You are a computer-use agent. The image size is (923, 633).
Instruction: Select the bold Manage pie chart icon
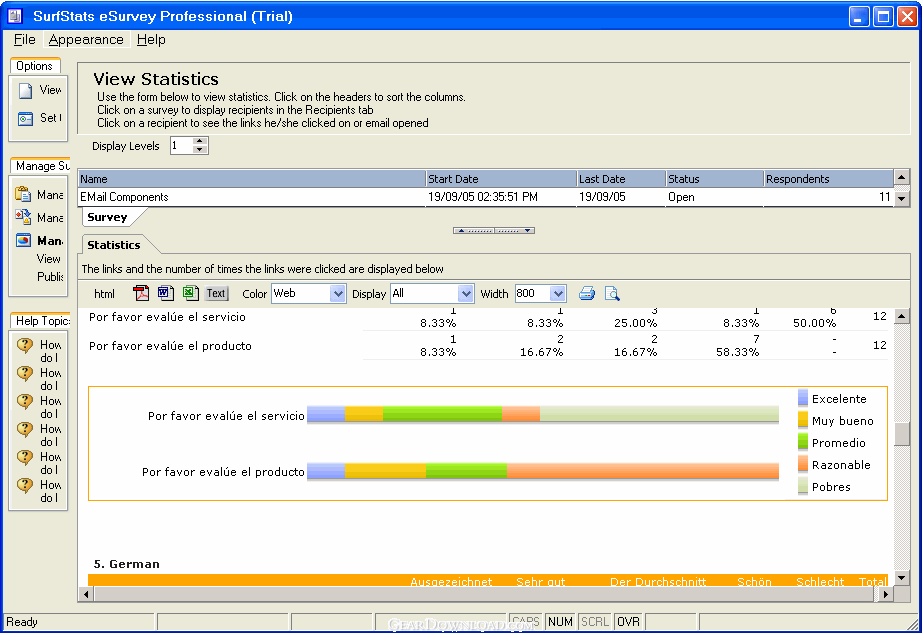tap(24, 240)
